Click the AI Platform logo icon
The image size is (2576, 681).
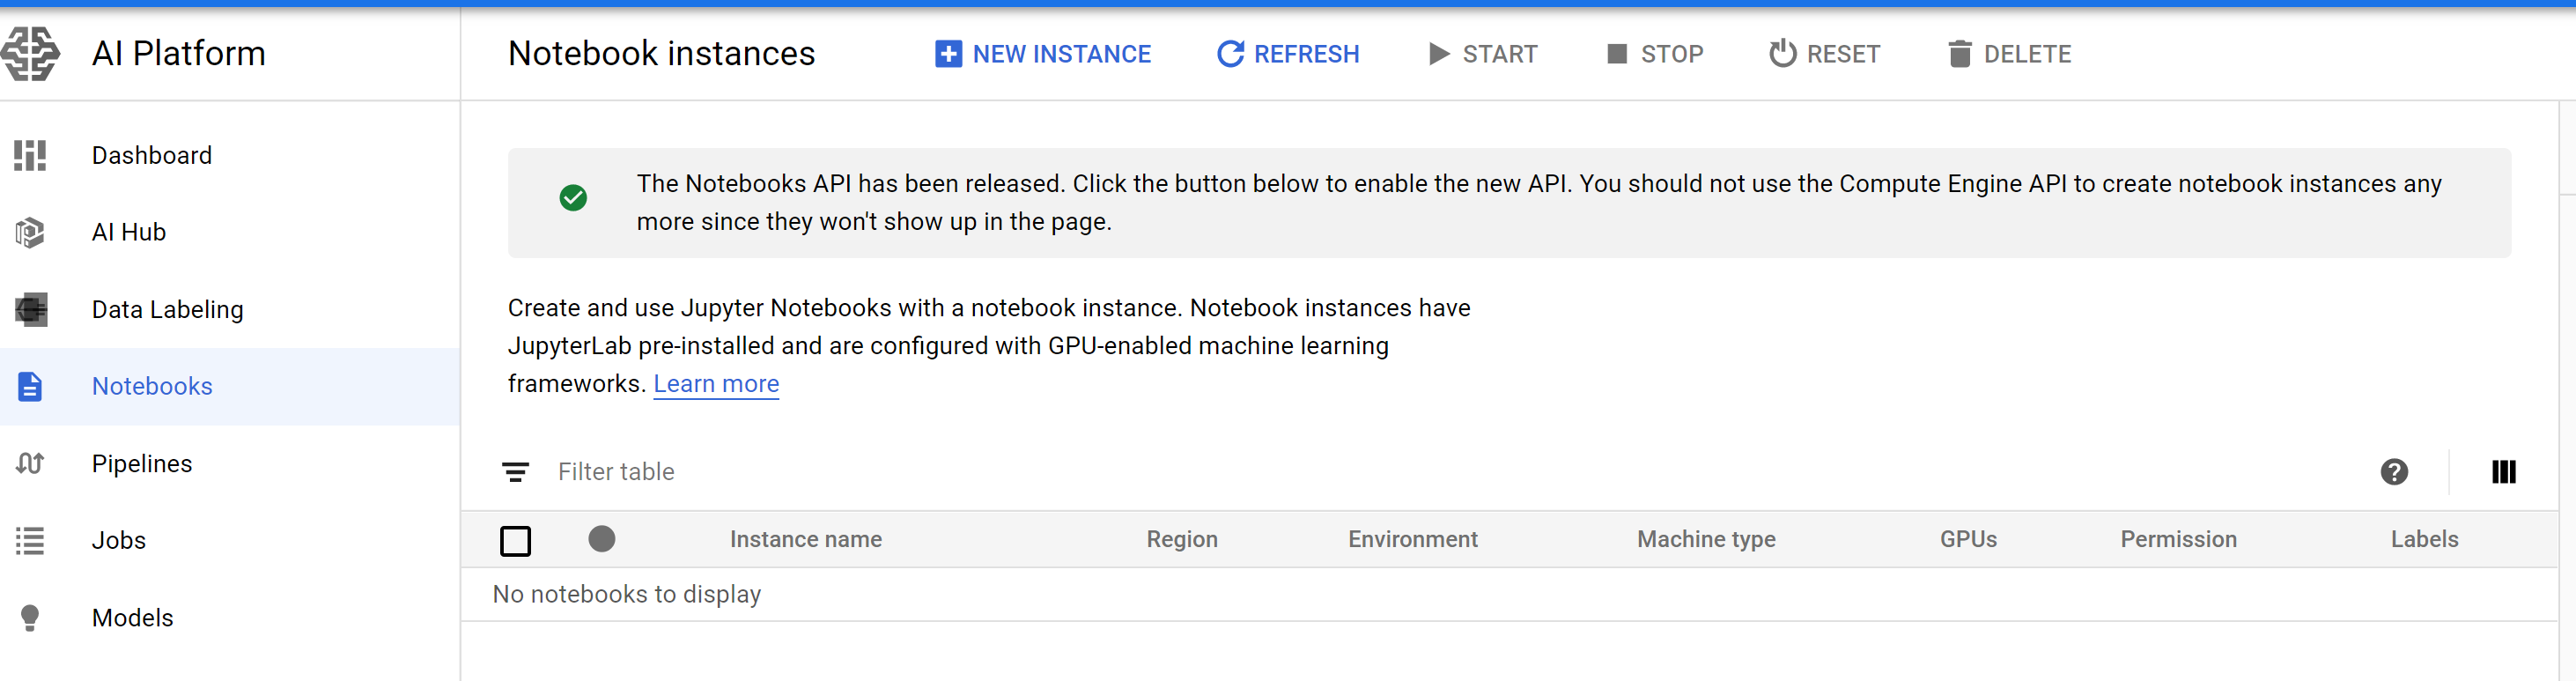(x=30, y=53)
